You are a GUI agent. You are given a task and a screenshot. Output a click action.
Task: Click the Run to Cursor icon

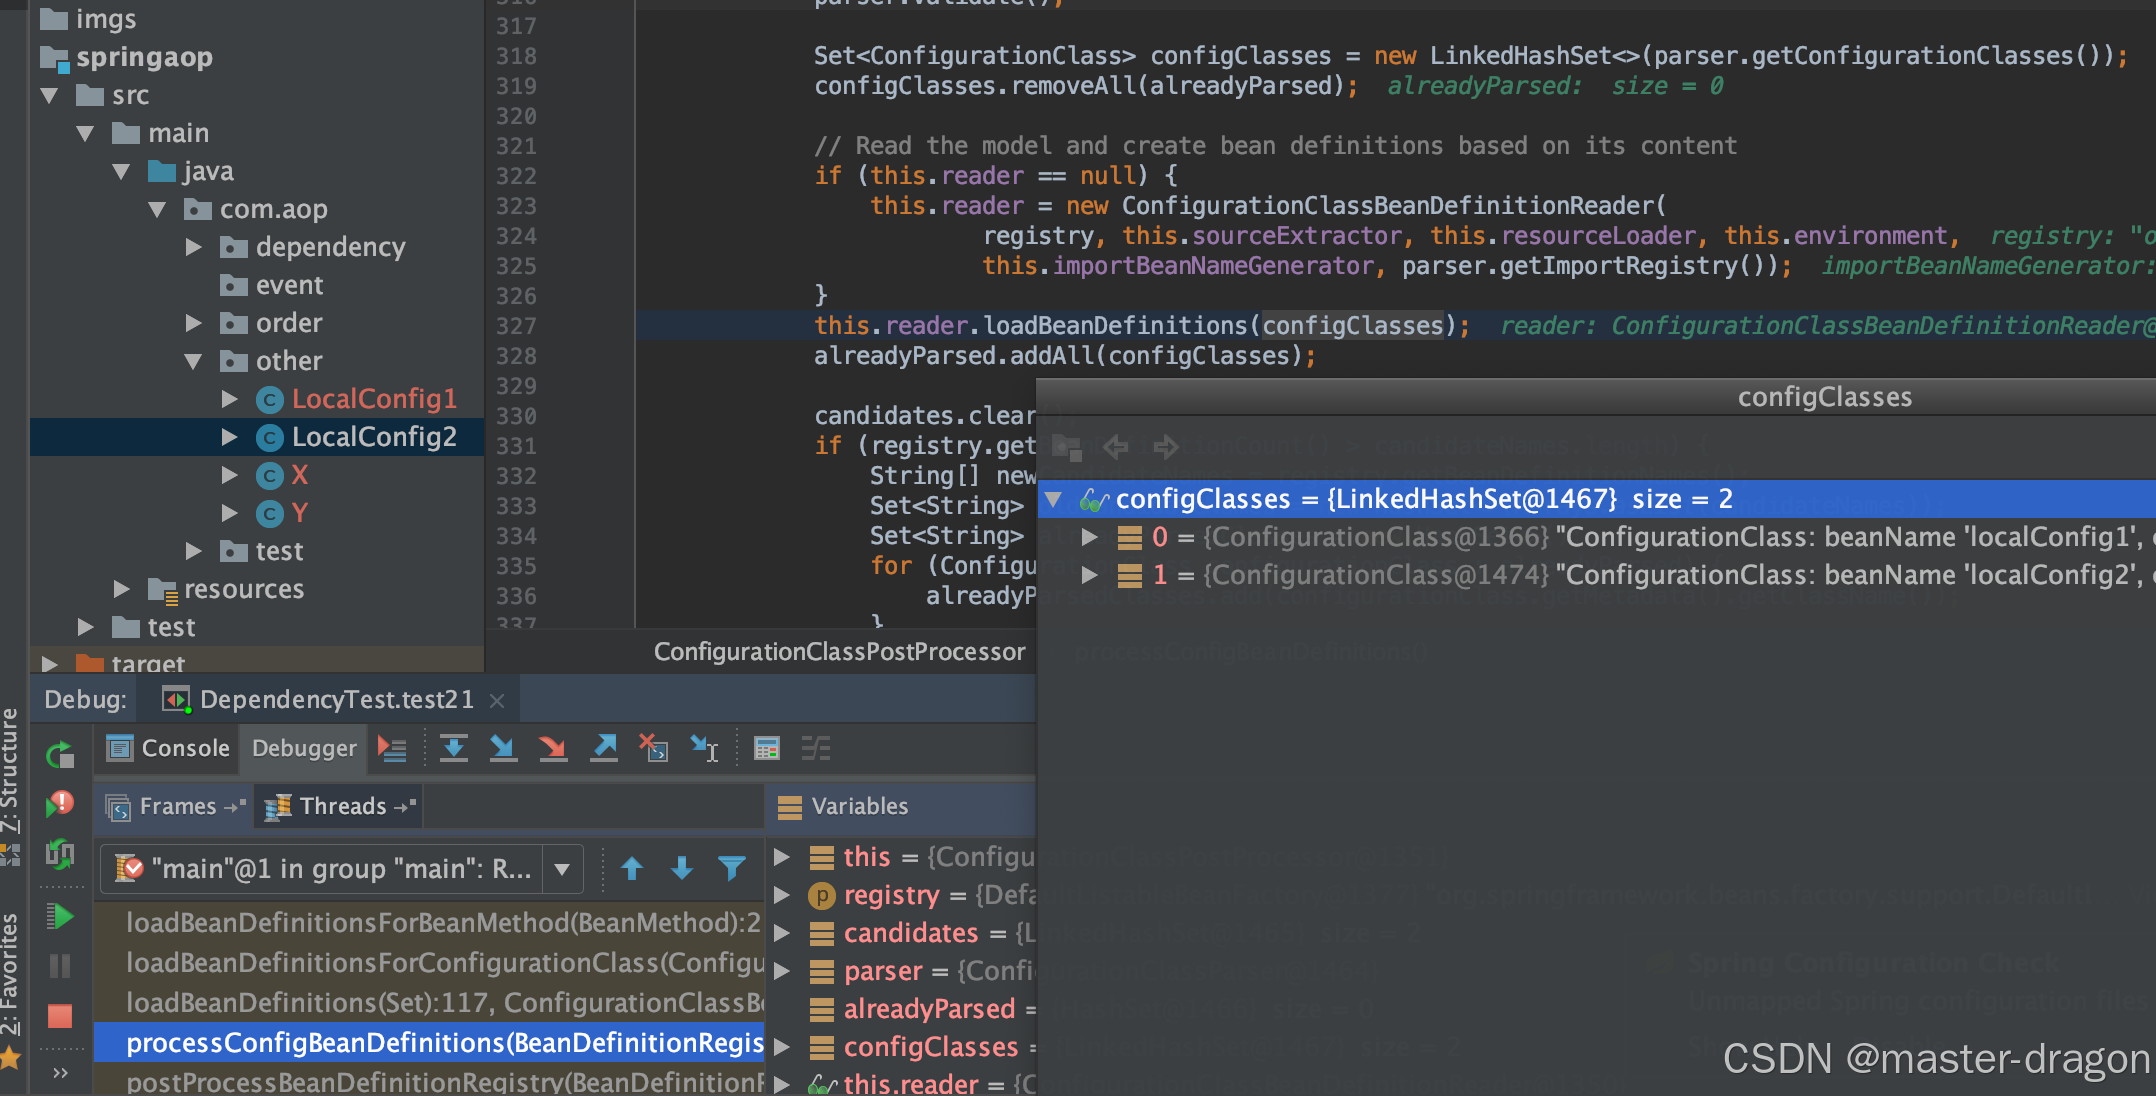[704, 748]
